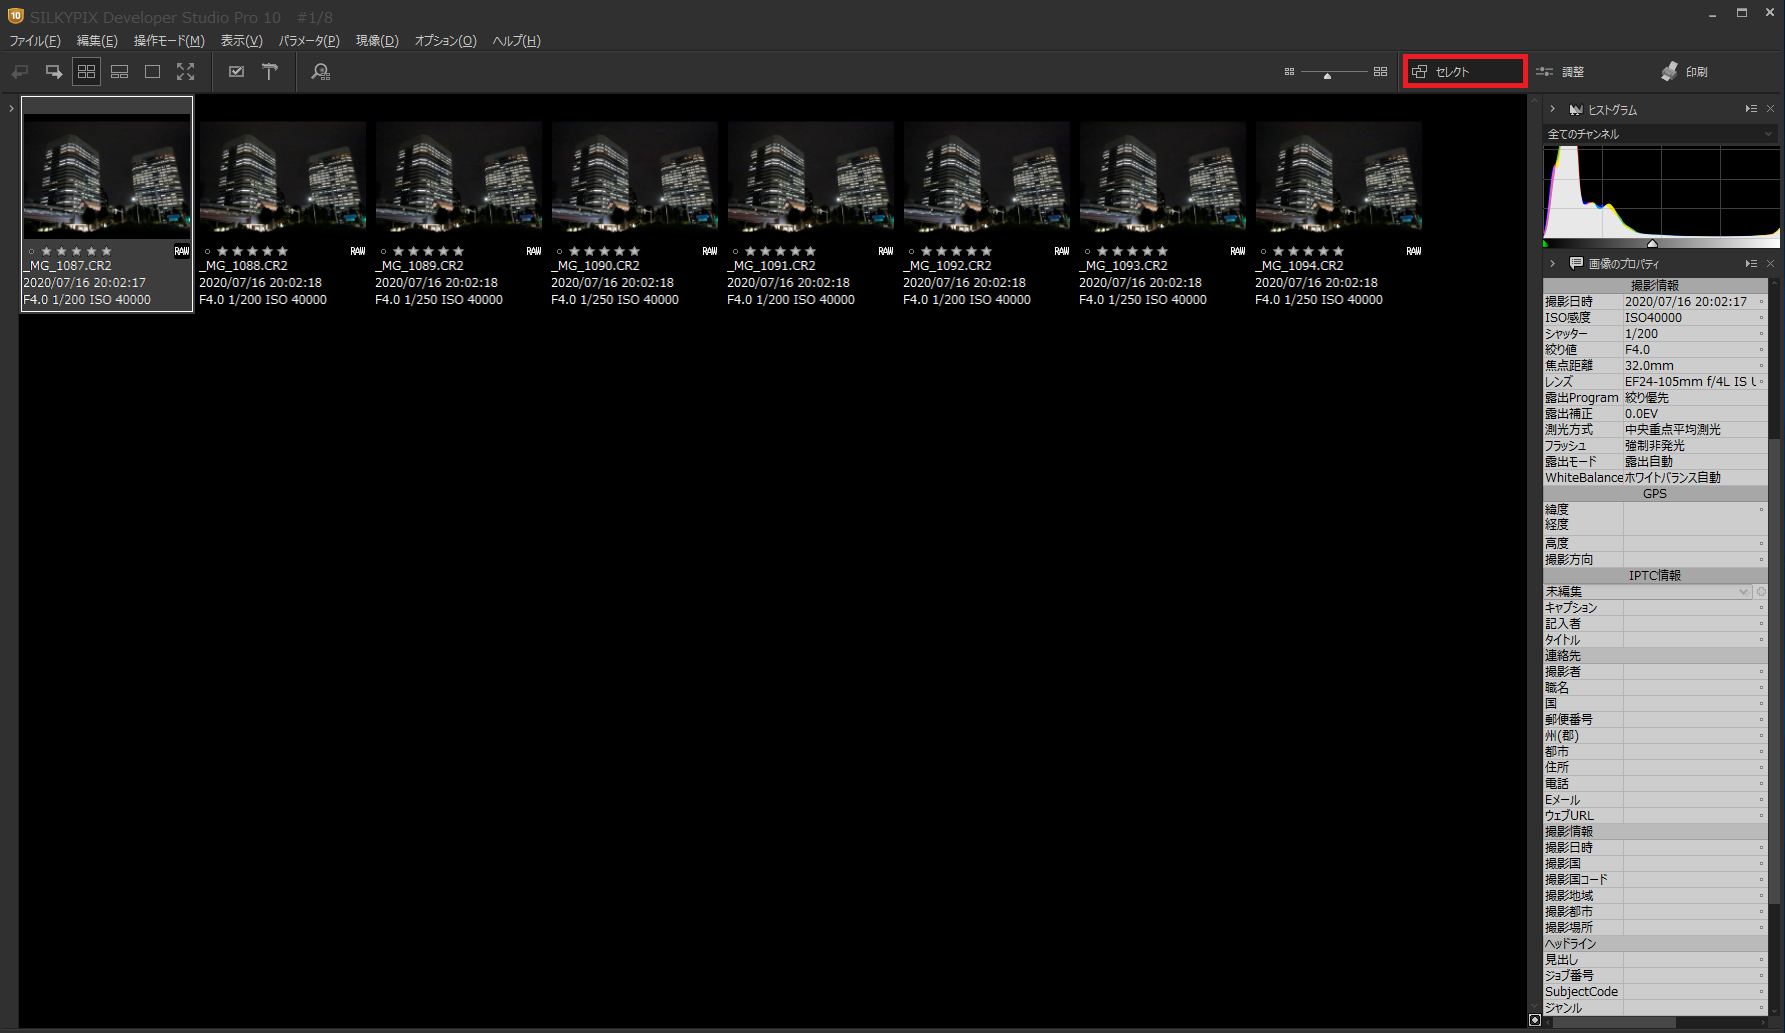Click the lens value EF24-105mm f/4L IS
The width and height of the screenshot is (1785, 1033).
[x=1690, y=382]
